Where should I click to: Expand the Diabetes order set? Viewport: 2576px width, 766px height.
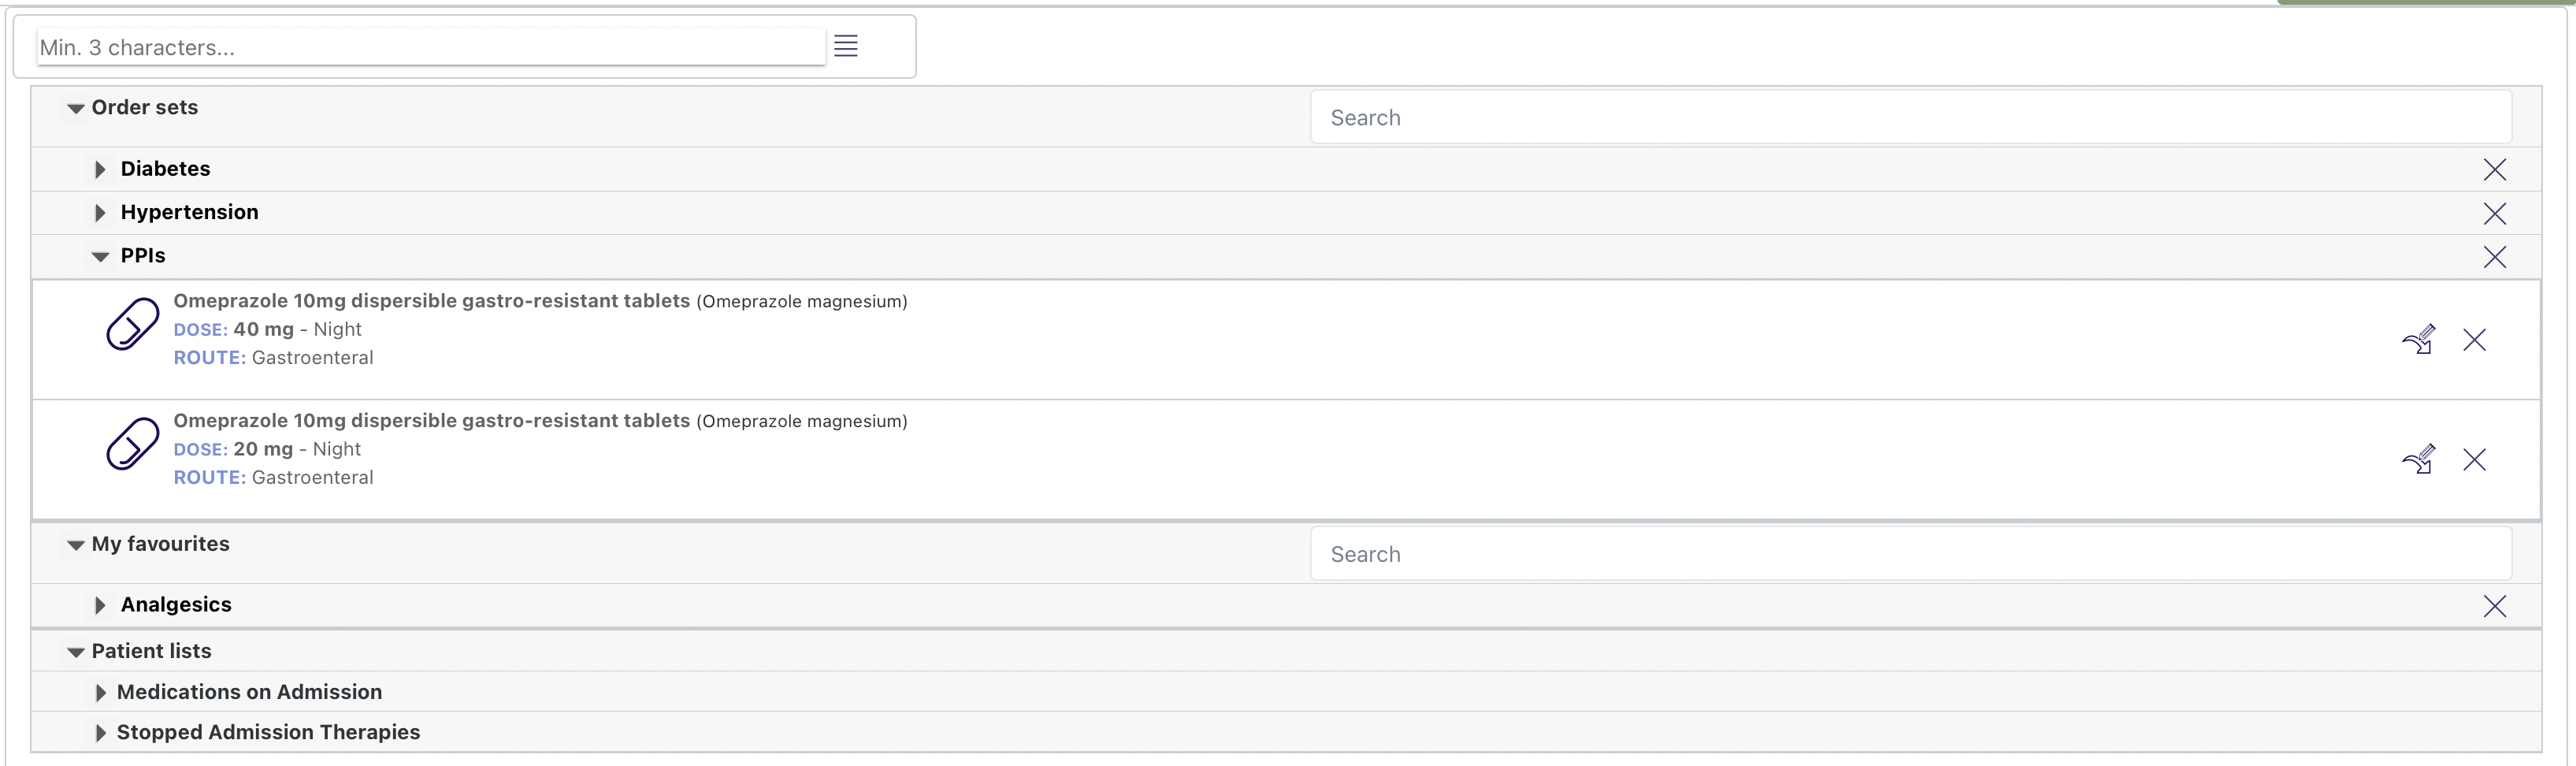coord(100,170)
